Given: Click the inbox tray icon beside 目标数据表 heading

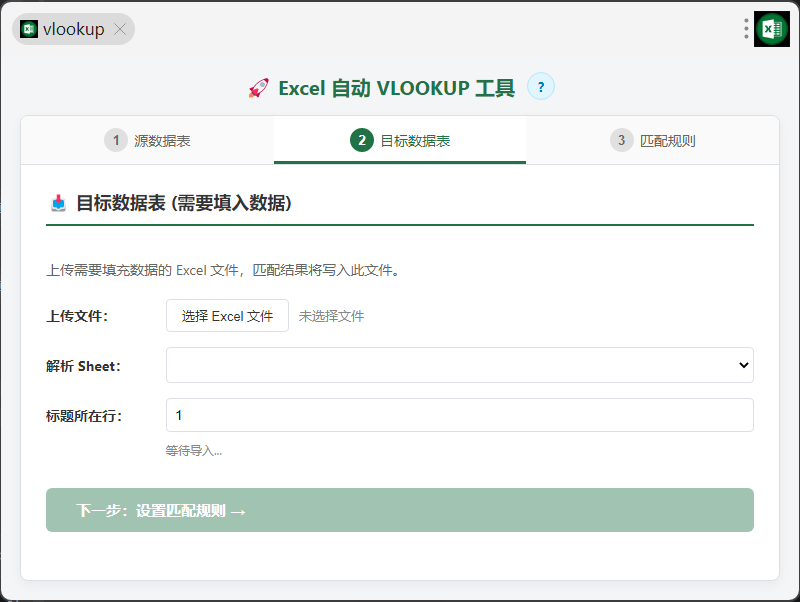Looking at the screenshot, I should click(58, 204).
